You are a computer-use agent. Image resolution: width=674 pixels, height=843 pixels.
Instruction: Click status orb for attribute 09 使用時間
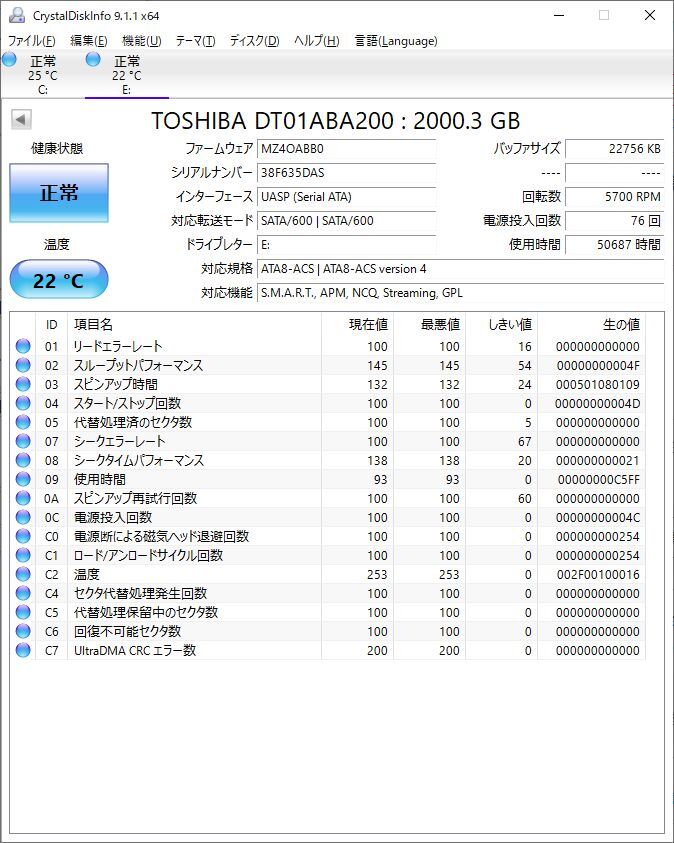pyautogui.click(x=23, y=480)
